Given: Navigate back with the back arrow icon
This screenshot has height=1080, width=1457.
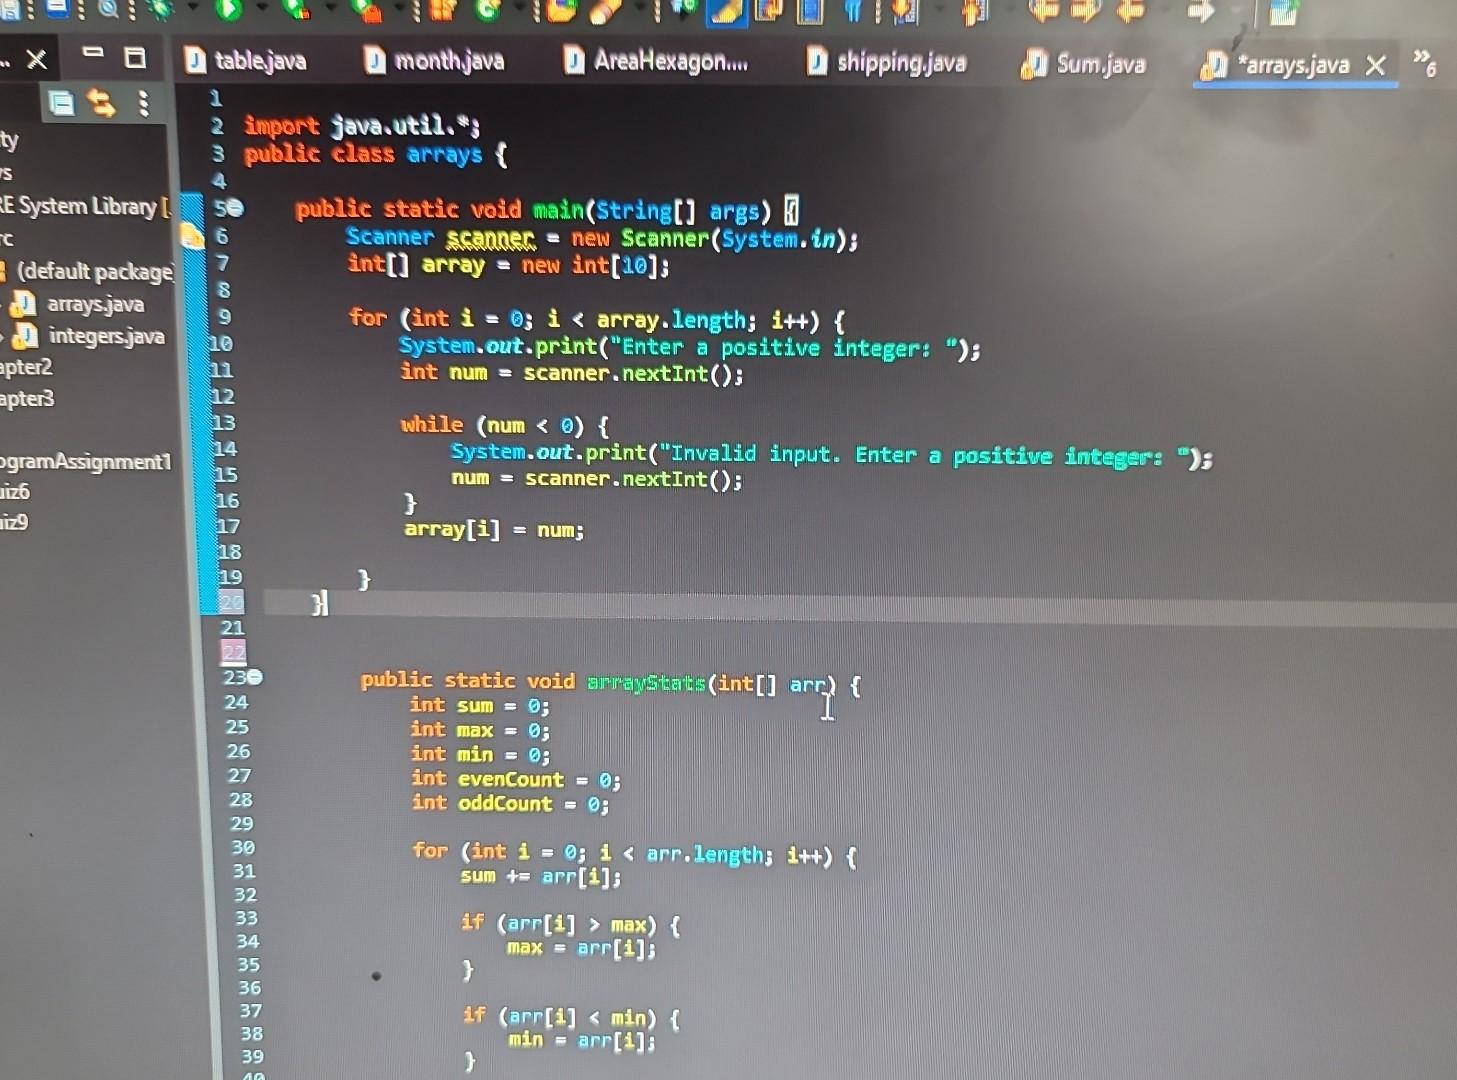Looking at the screenshot, I should (x=1041, y=14).
